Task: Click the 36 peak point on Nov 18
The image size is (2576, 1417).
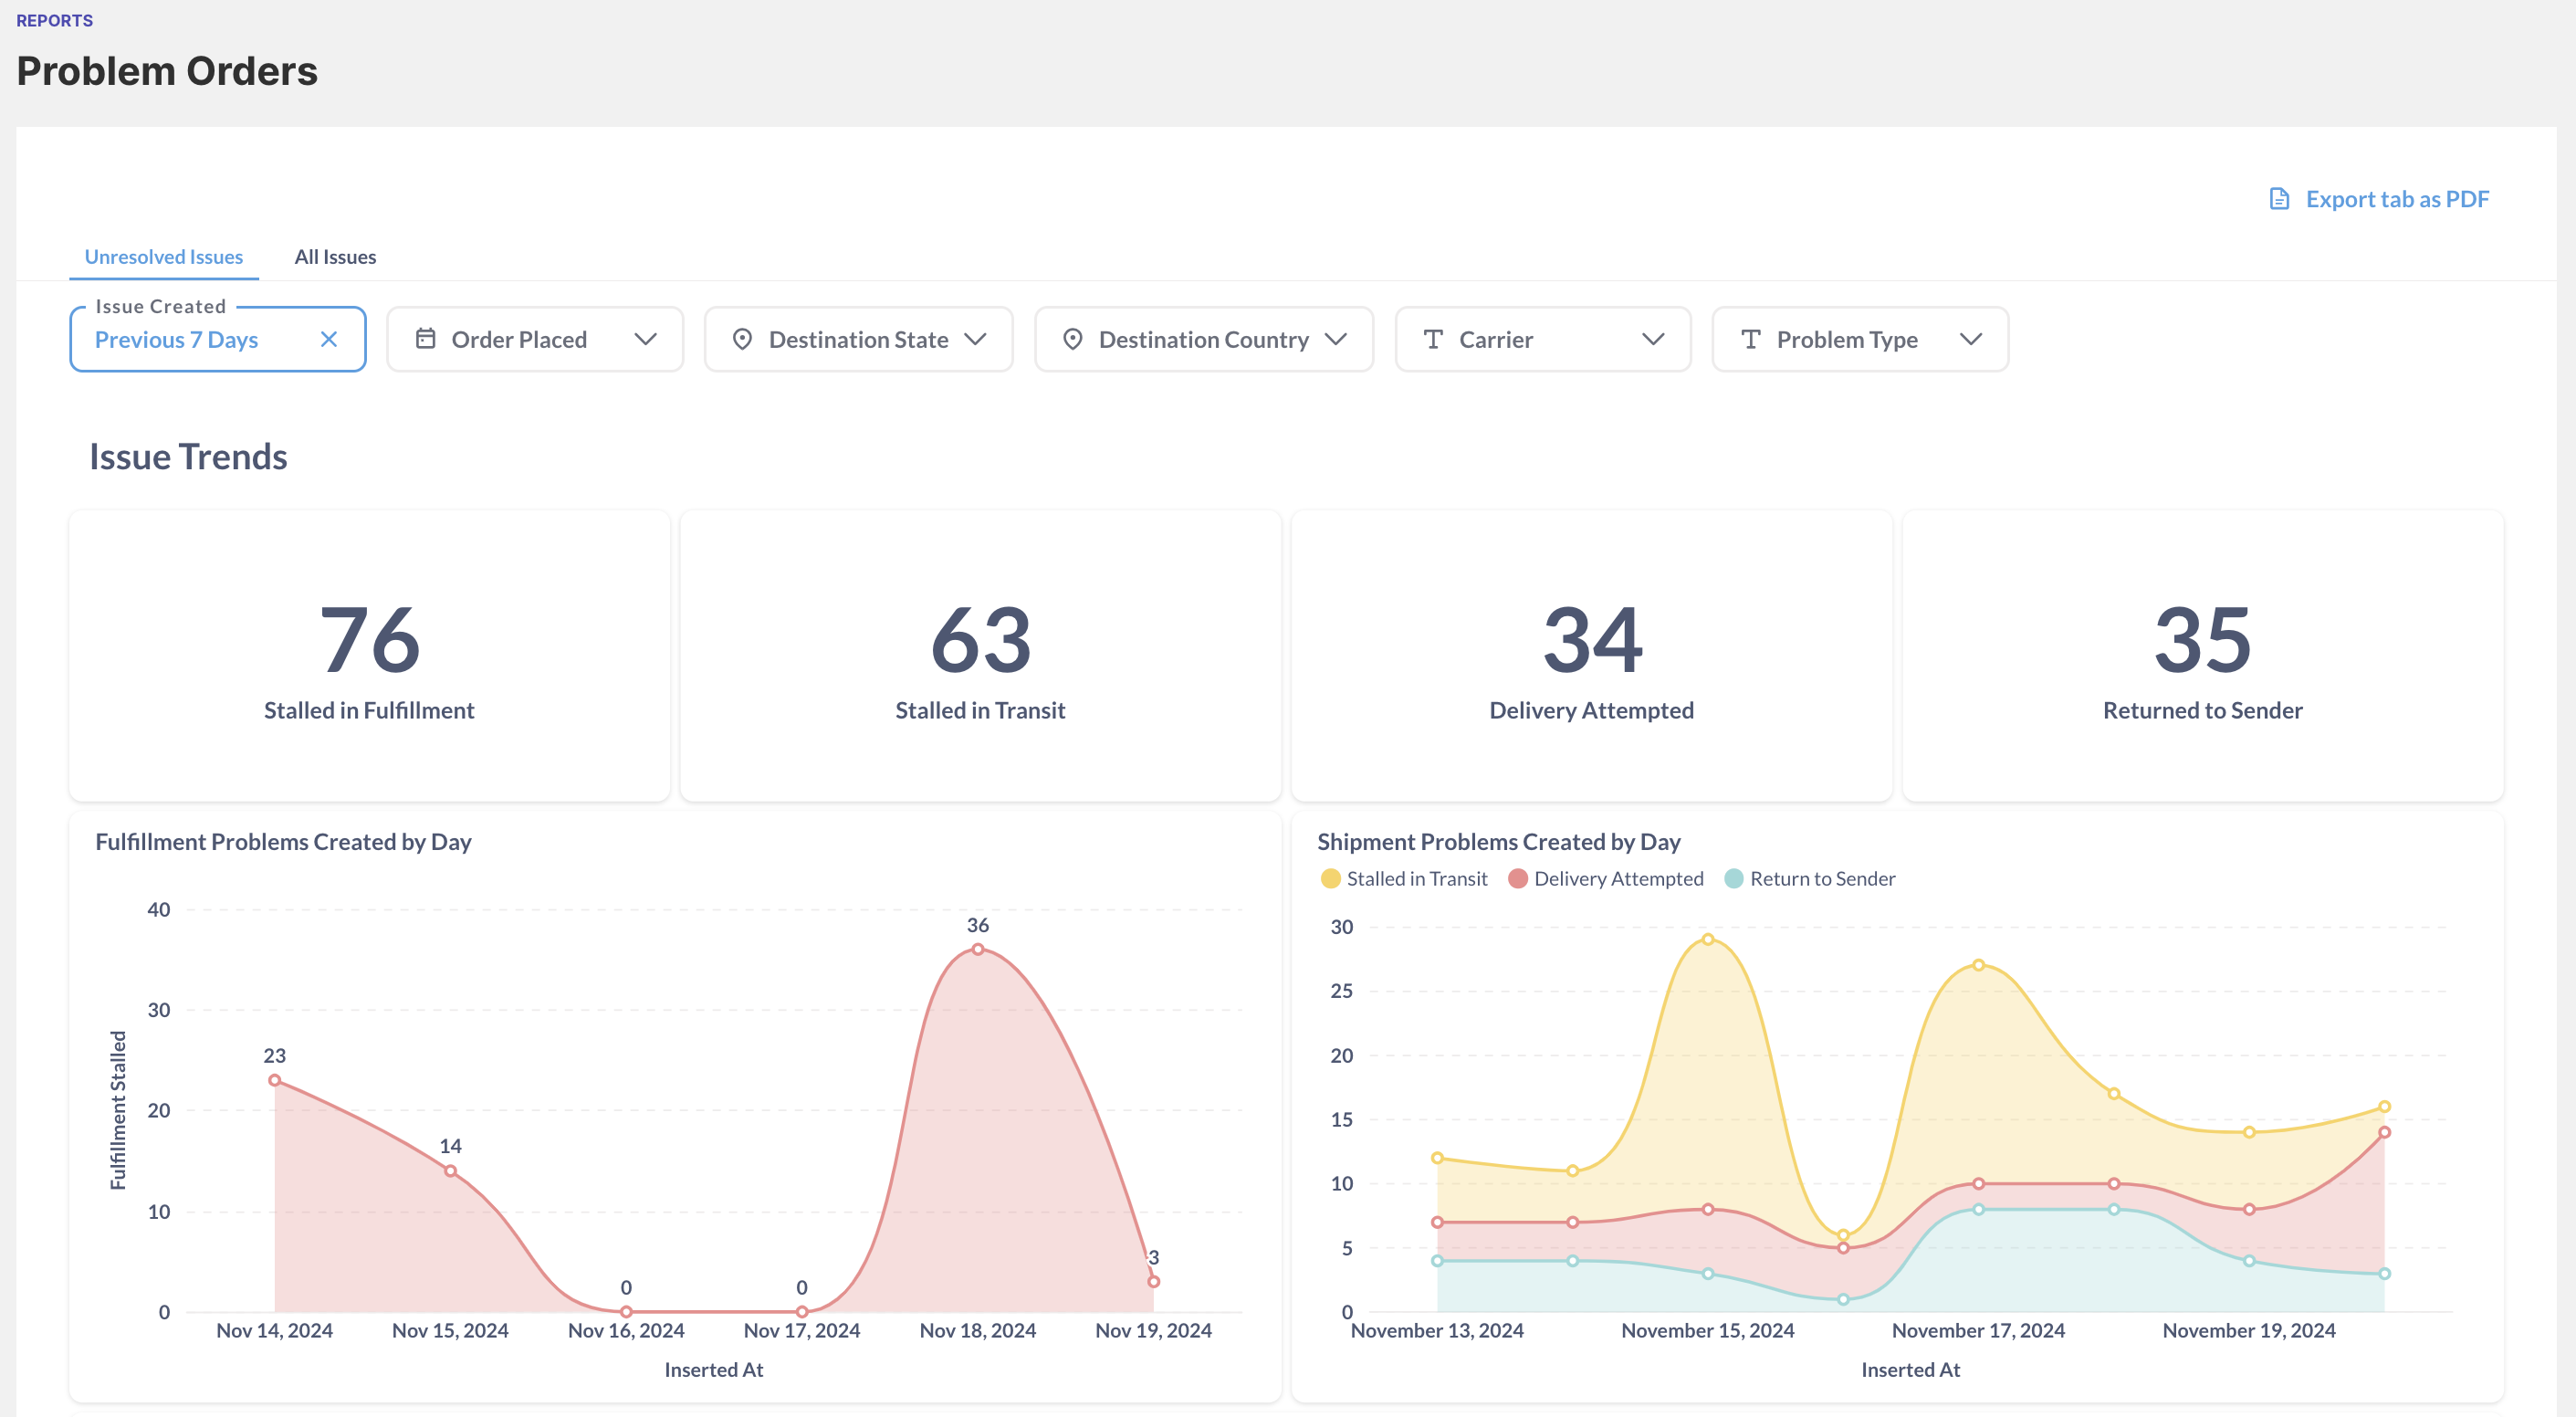Action: click(977, 949)
